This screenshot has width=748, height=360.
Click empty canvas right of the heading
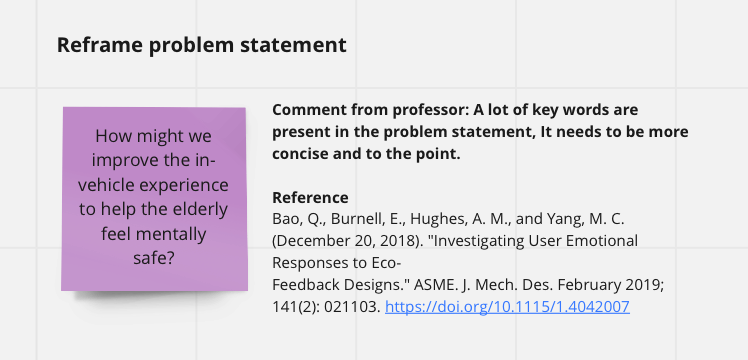point(525,45)
